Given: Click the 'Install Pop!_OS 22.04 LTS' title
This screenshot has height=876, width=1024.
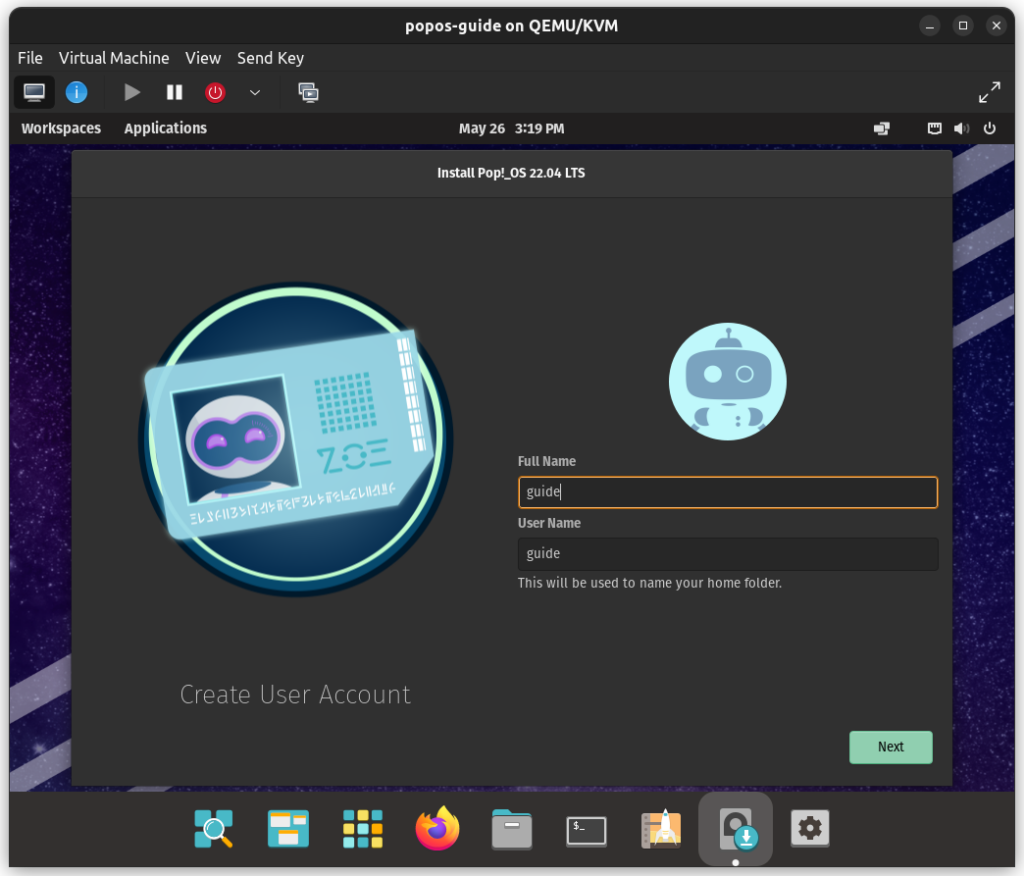Looking at the screenshot, I should pos(511,173).
